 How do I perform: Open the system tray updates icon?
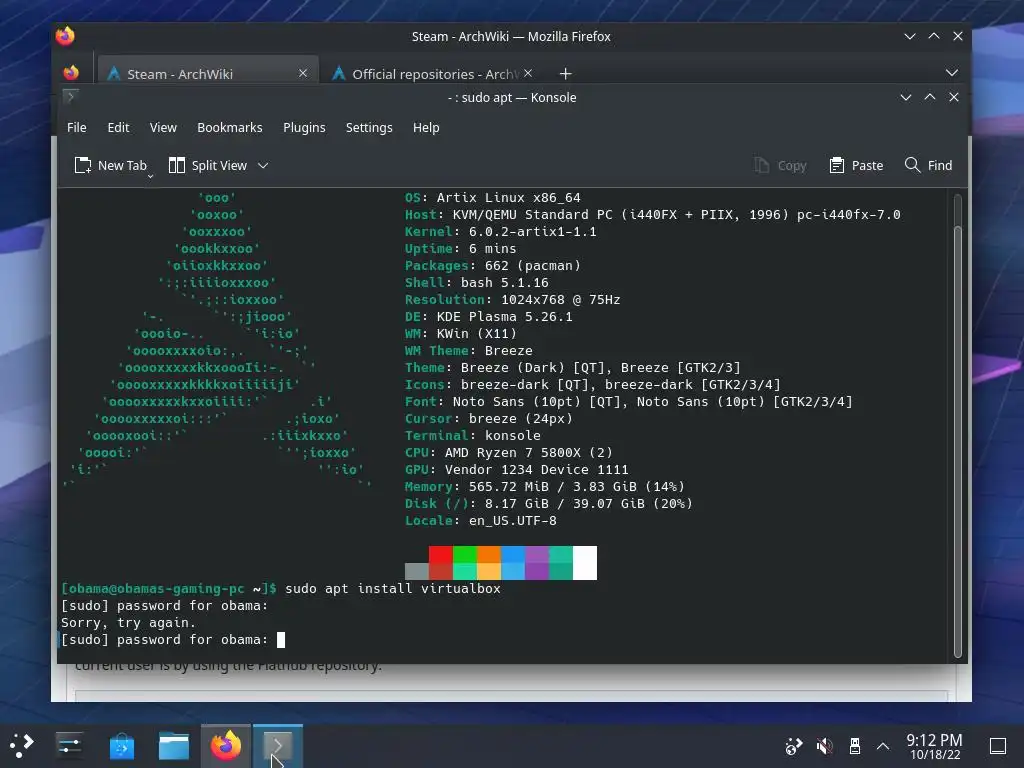(x=793, y=746)
